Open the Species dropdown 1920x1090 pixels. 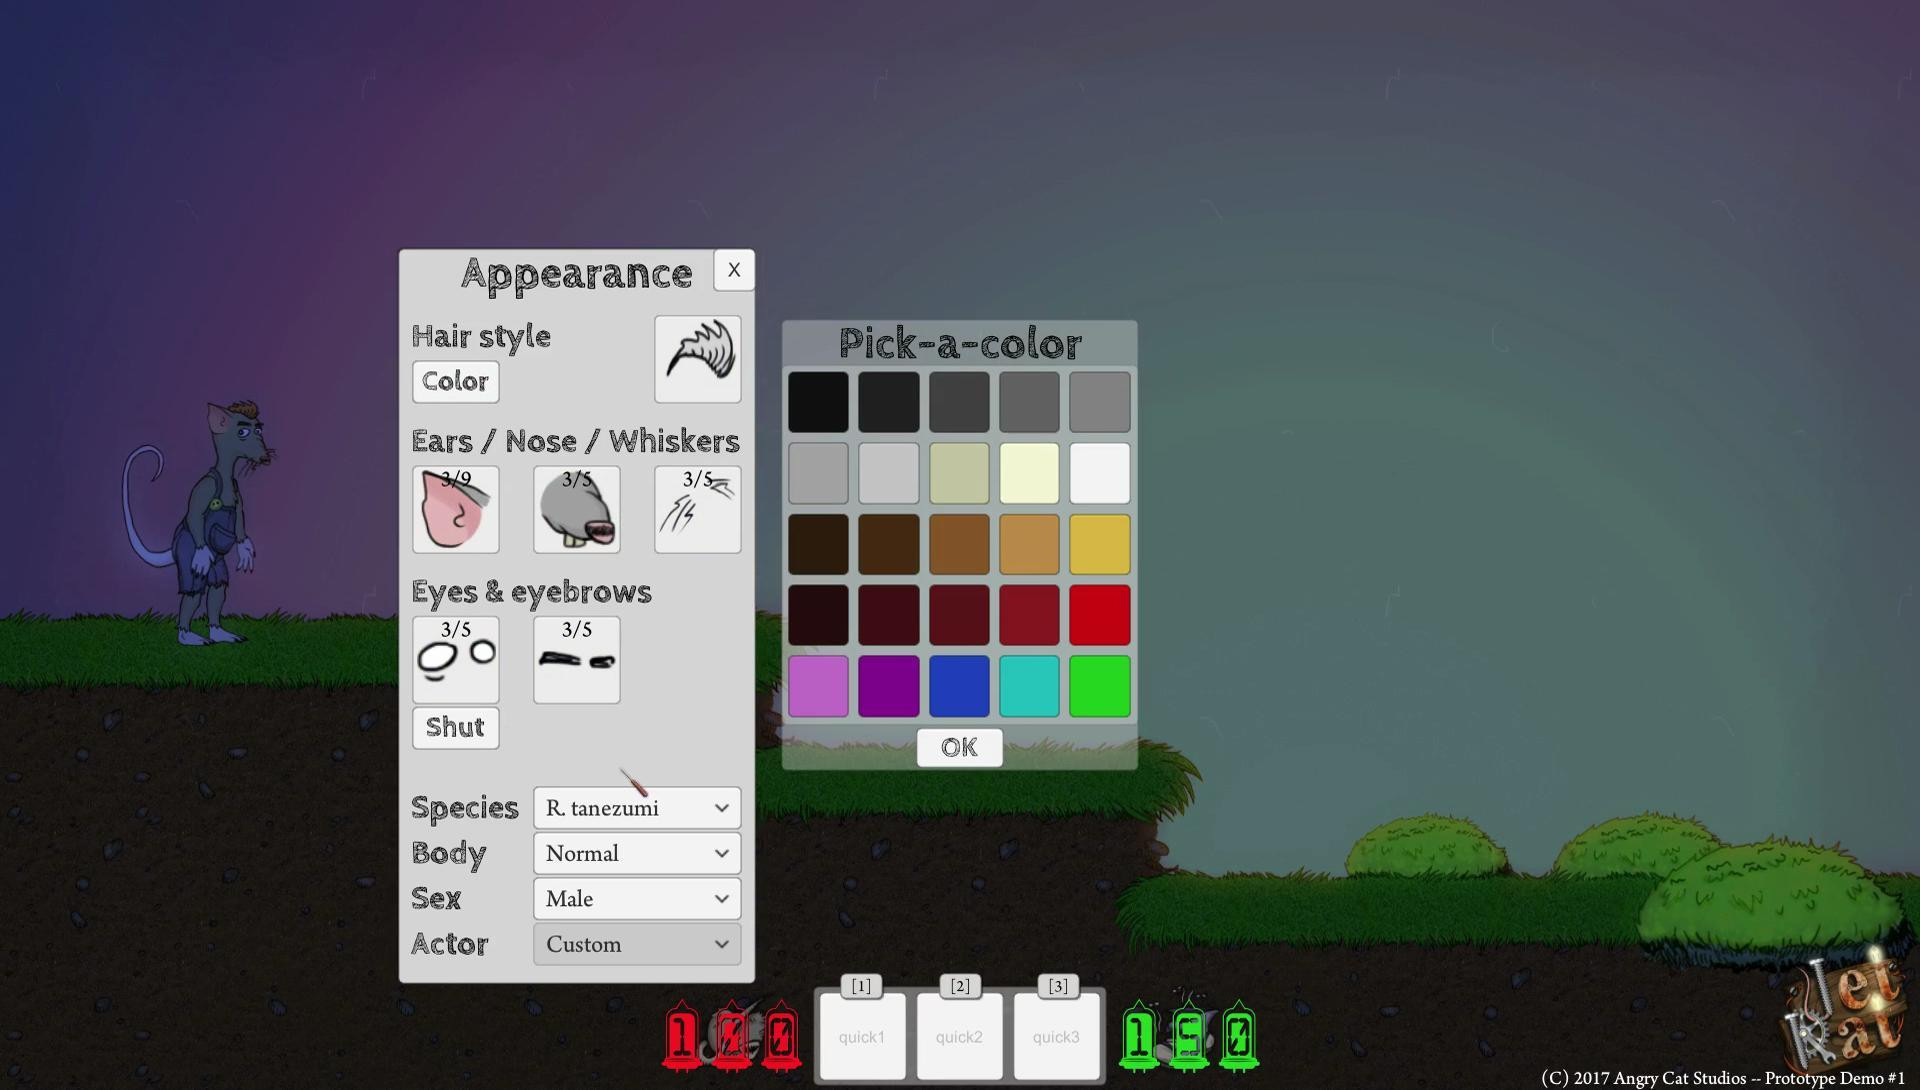click(637, 808)
